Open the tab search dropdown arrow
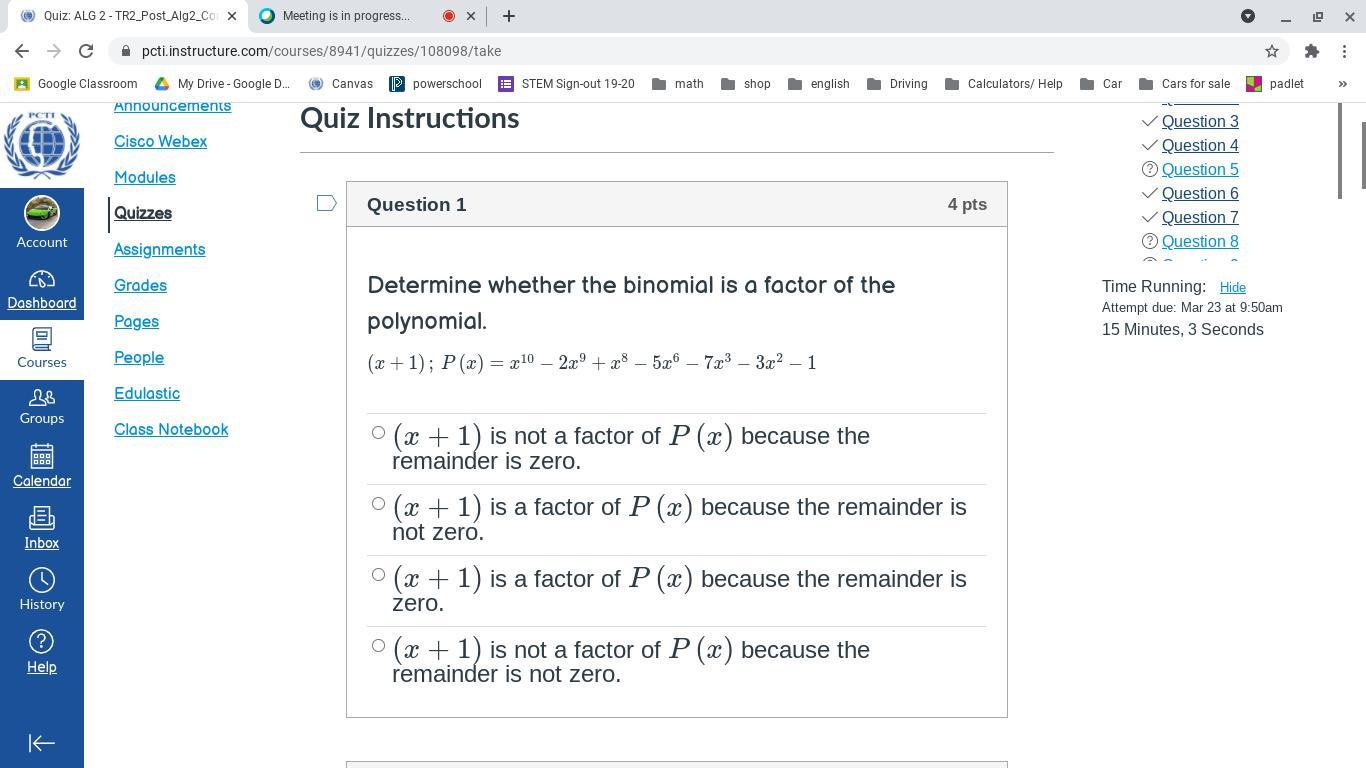1366x768 pixels. click(x=1248, y=16)
